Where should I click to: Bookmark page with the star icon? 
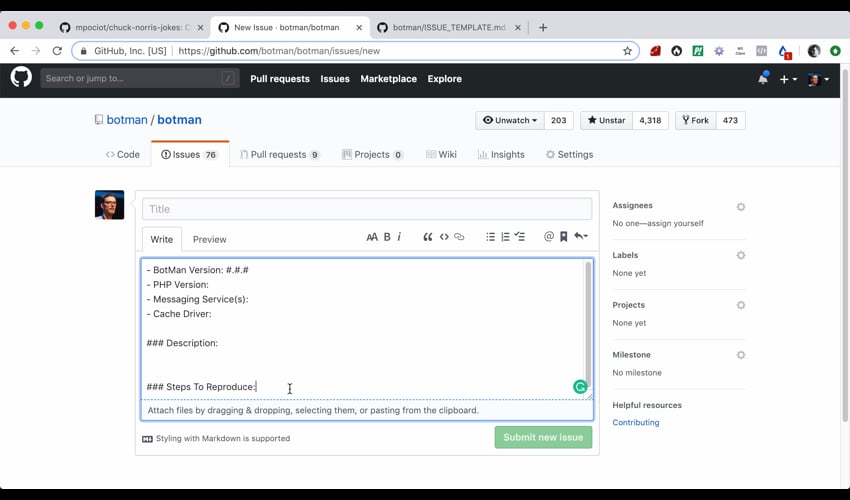click(627, 51)
